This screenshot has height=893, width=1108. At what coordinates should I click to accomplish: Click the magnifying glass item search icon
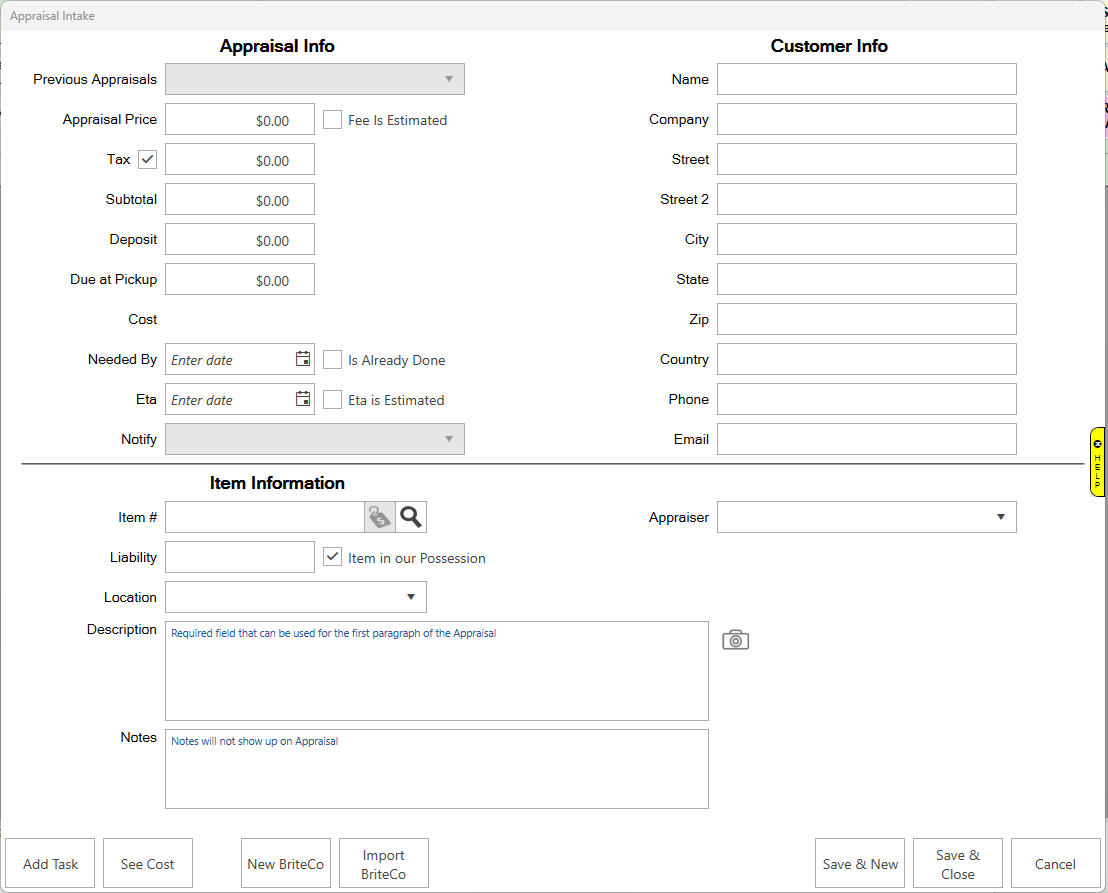(x=411, y=517)
